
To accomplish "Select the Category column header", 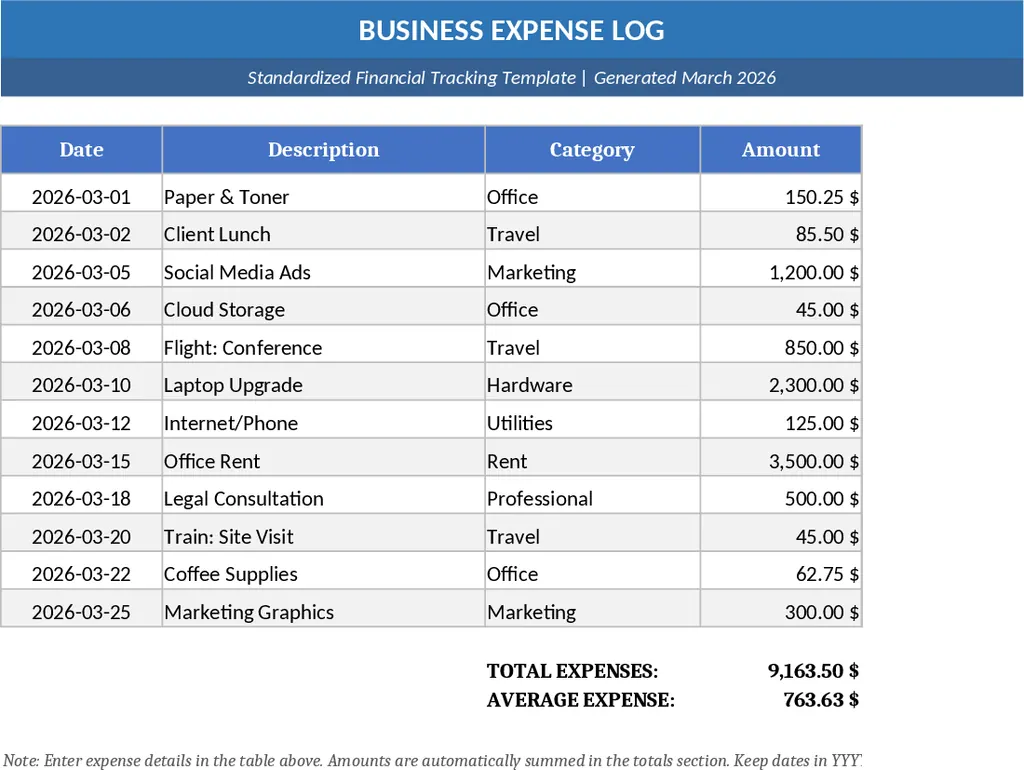I will (x=592, y=149).
